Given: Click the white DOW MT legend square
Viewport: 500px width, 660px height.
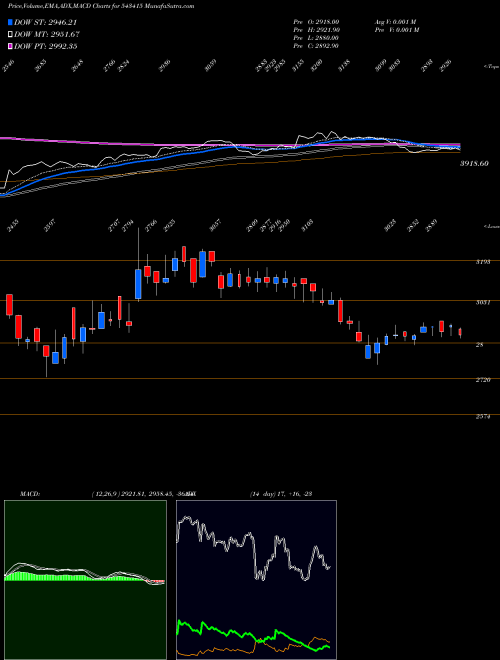Looking at the screenshot, I should point(10,34).
